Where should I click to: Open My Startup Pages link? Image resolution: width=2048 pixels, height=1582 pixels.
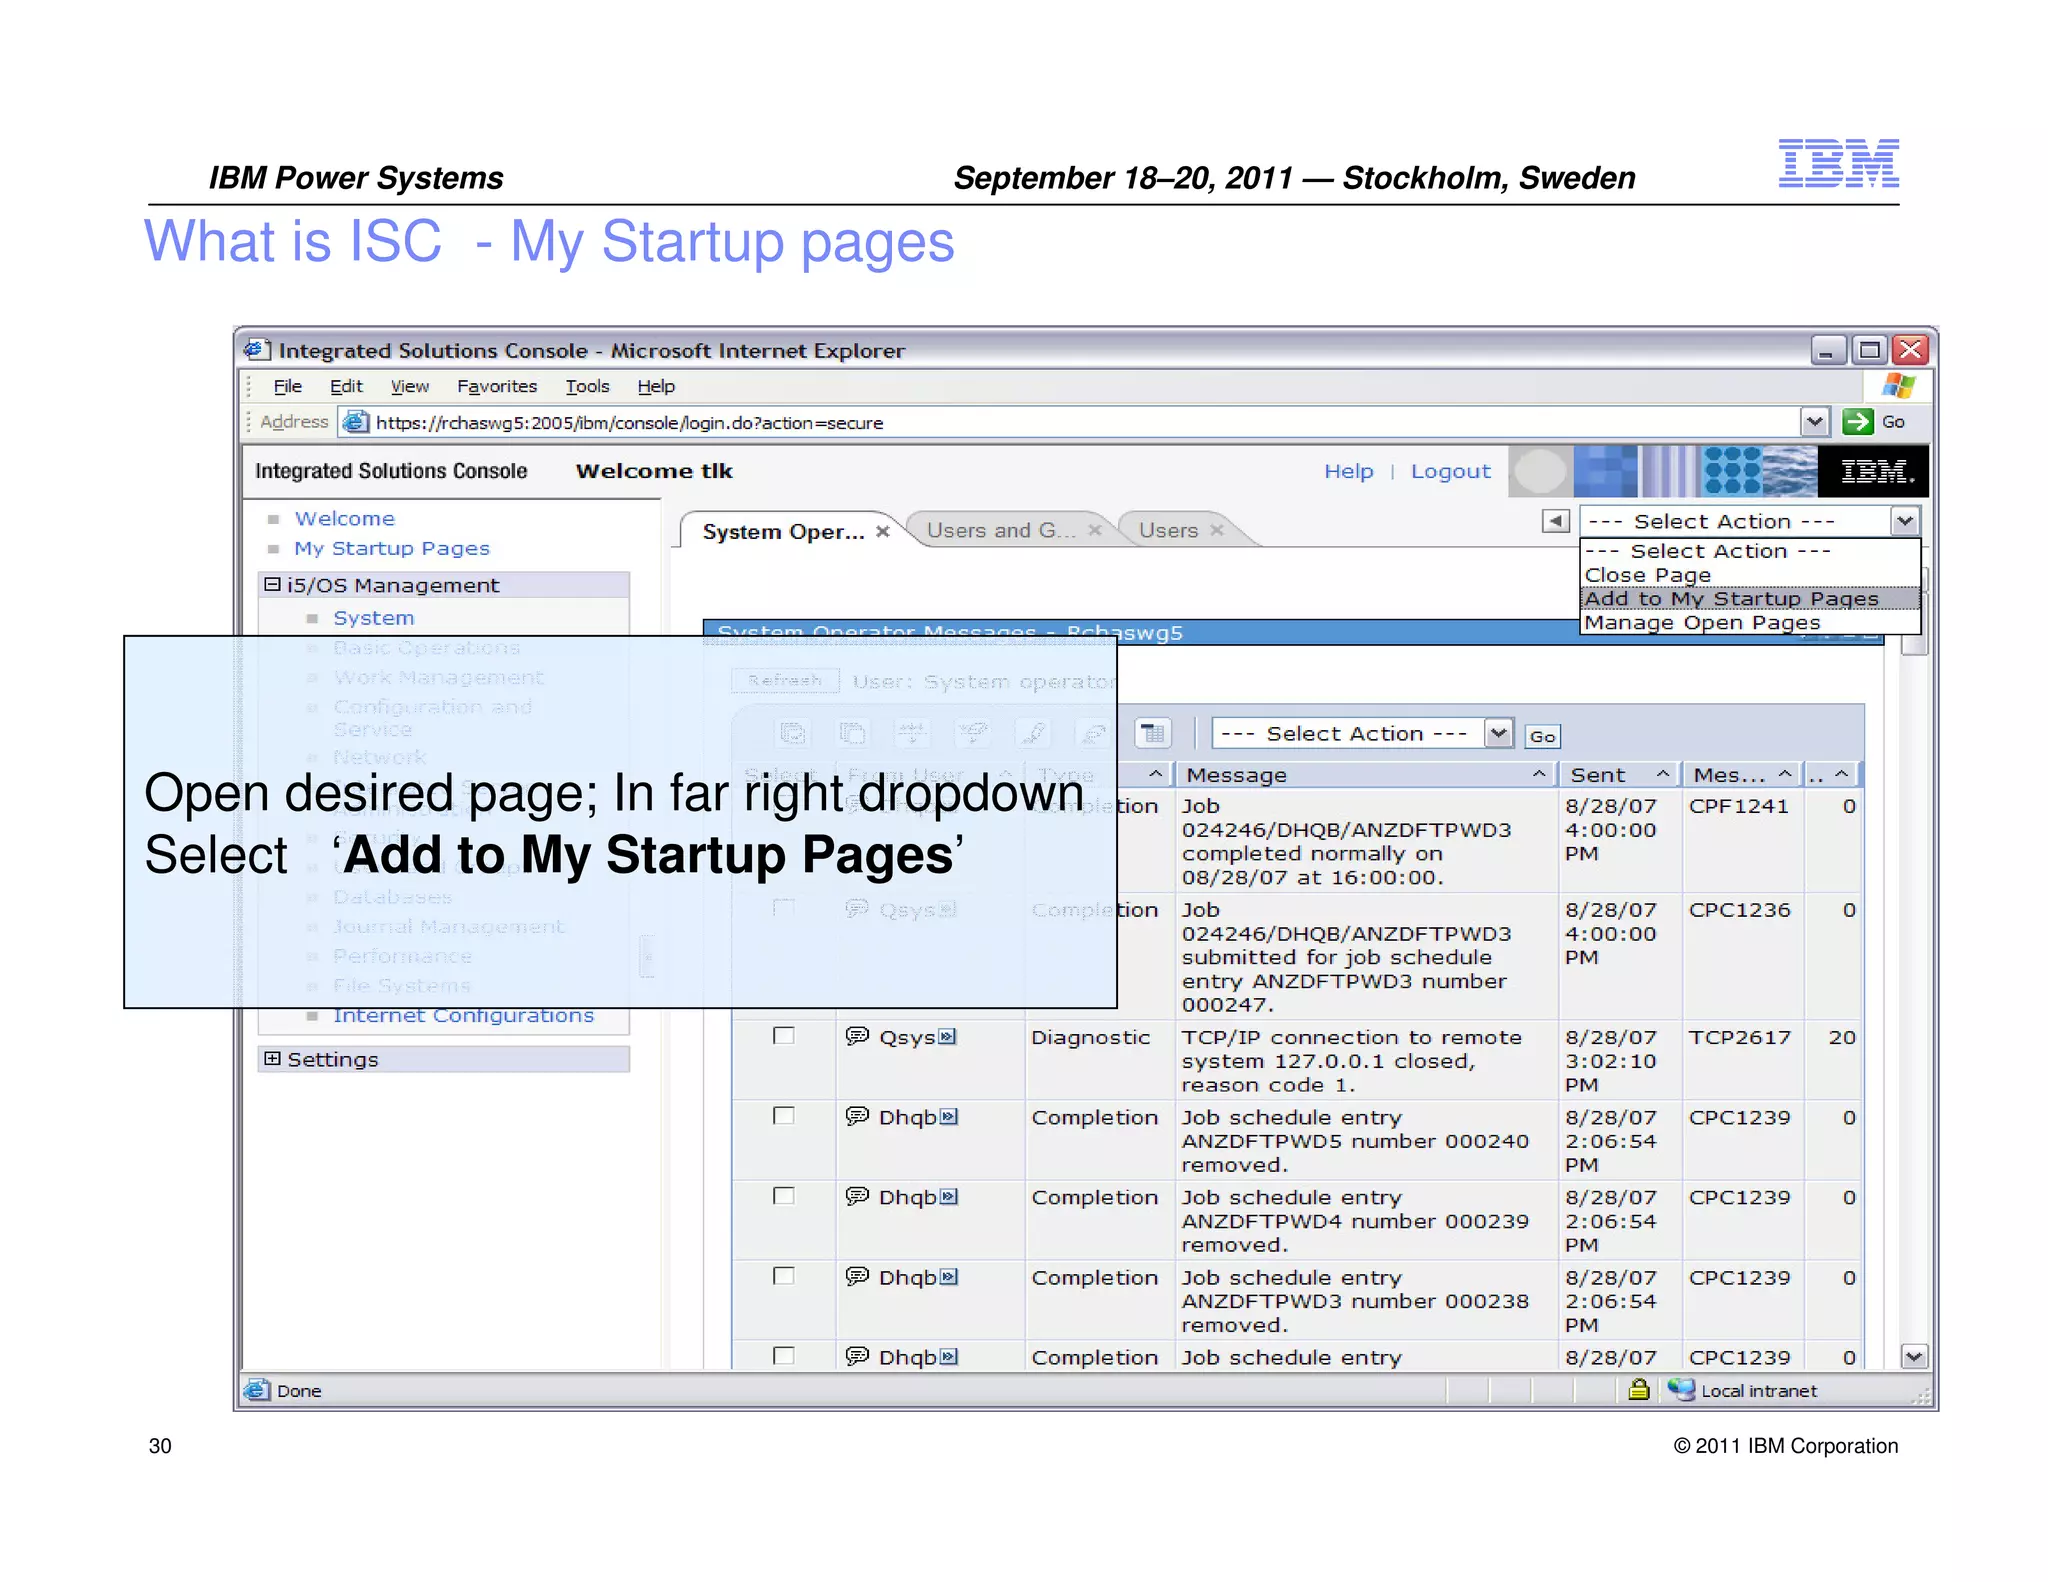pos(391,548)
